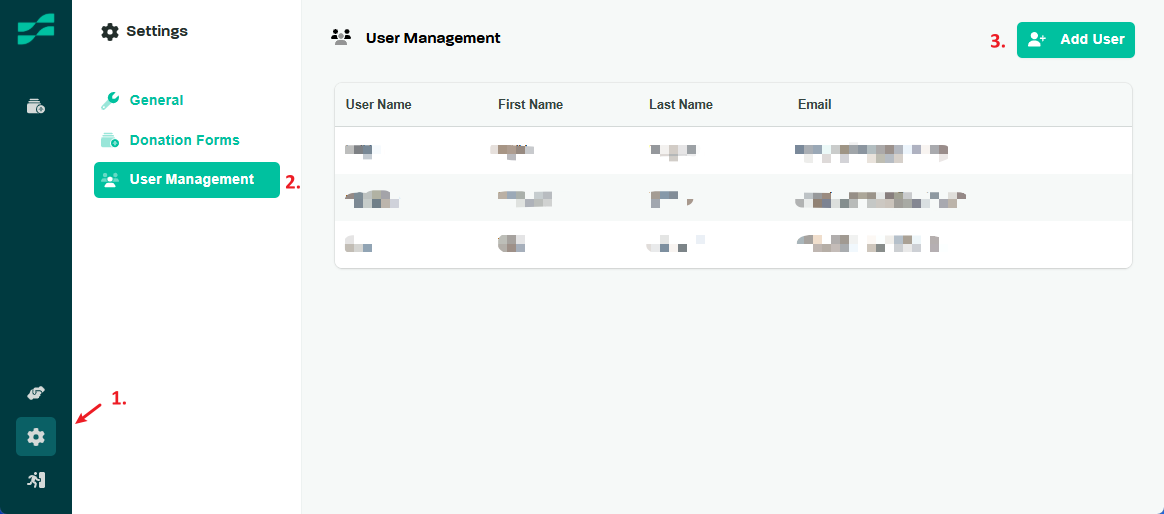
Task: Click the first name cell in the third row
Action: pos(511,243)
